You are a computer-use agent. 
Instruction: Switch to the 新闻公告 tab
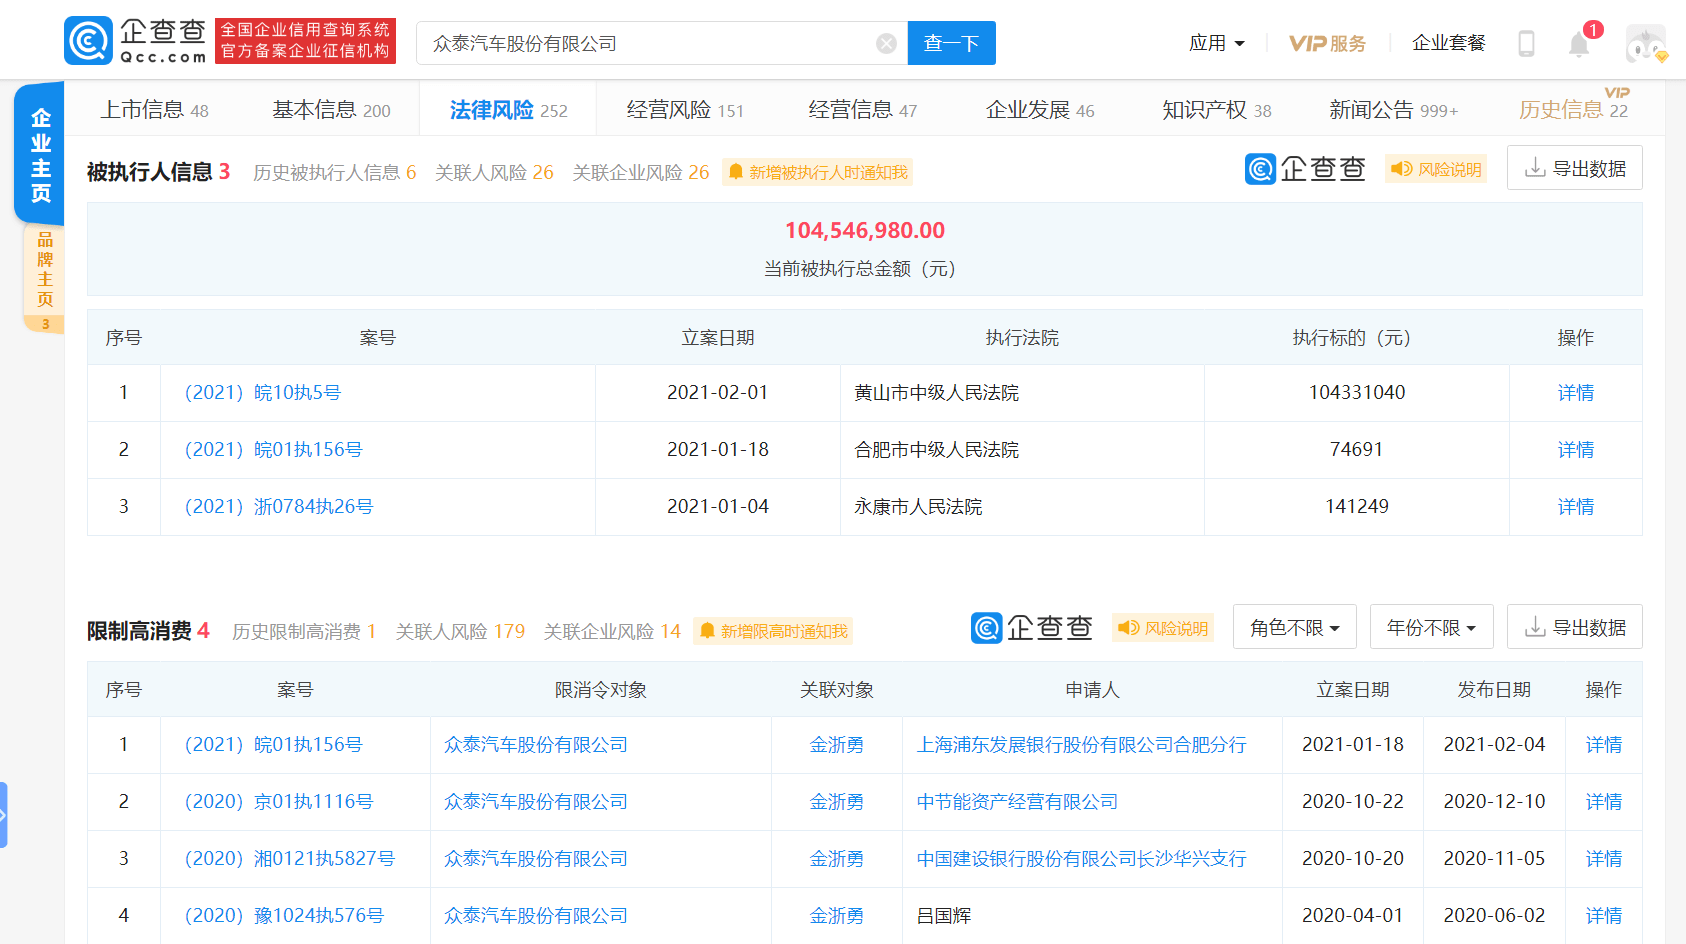[1393, 110]
